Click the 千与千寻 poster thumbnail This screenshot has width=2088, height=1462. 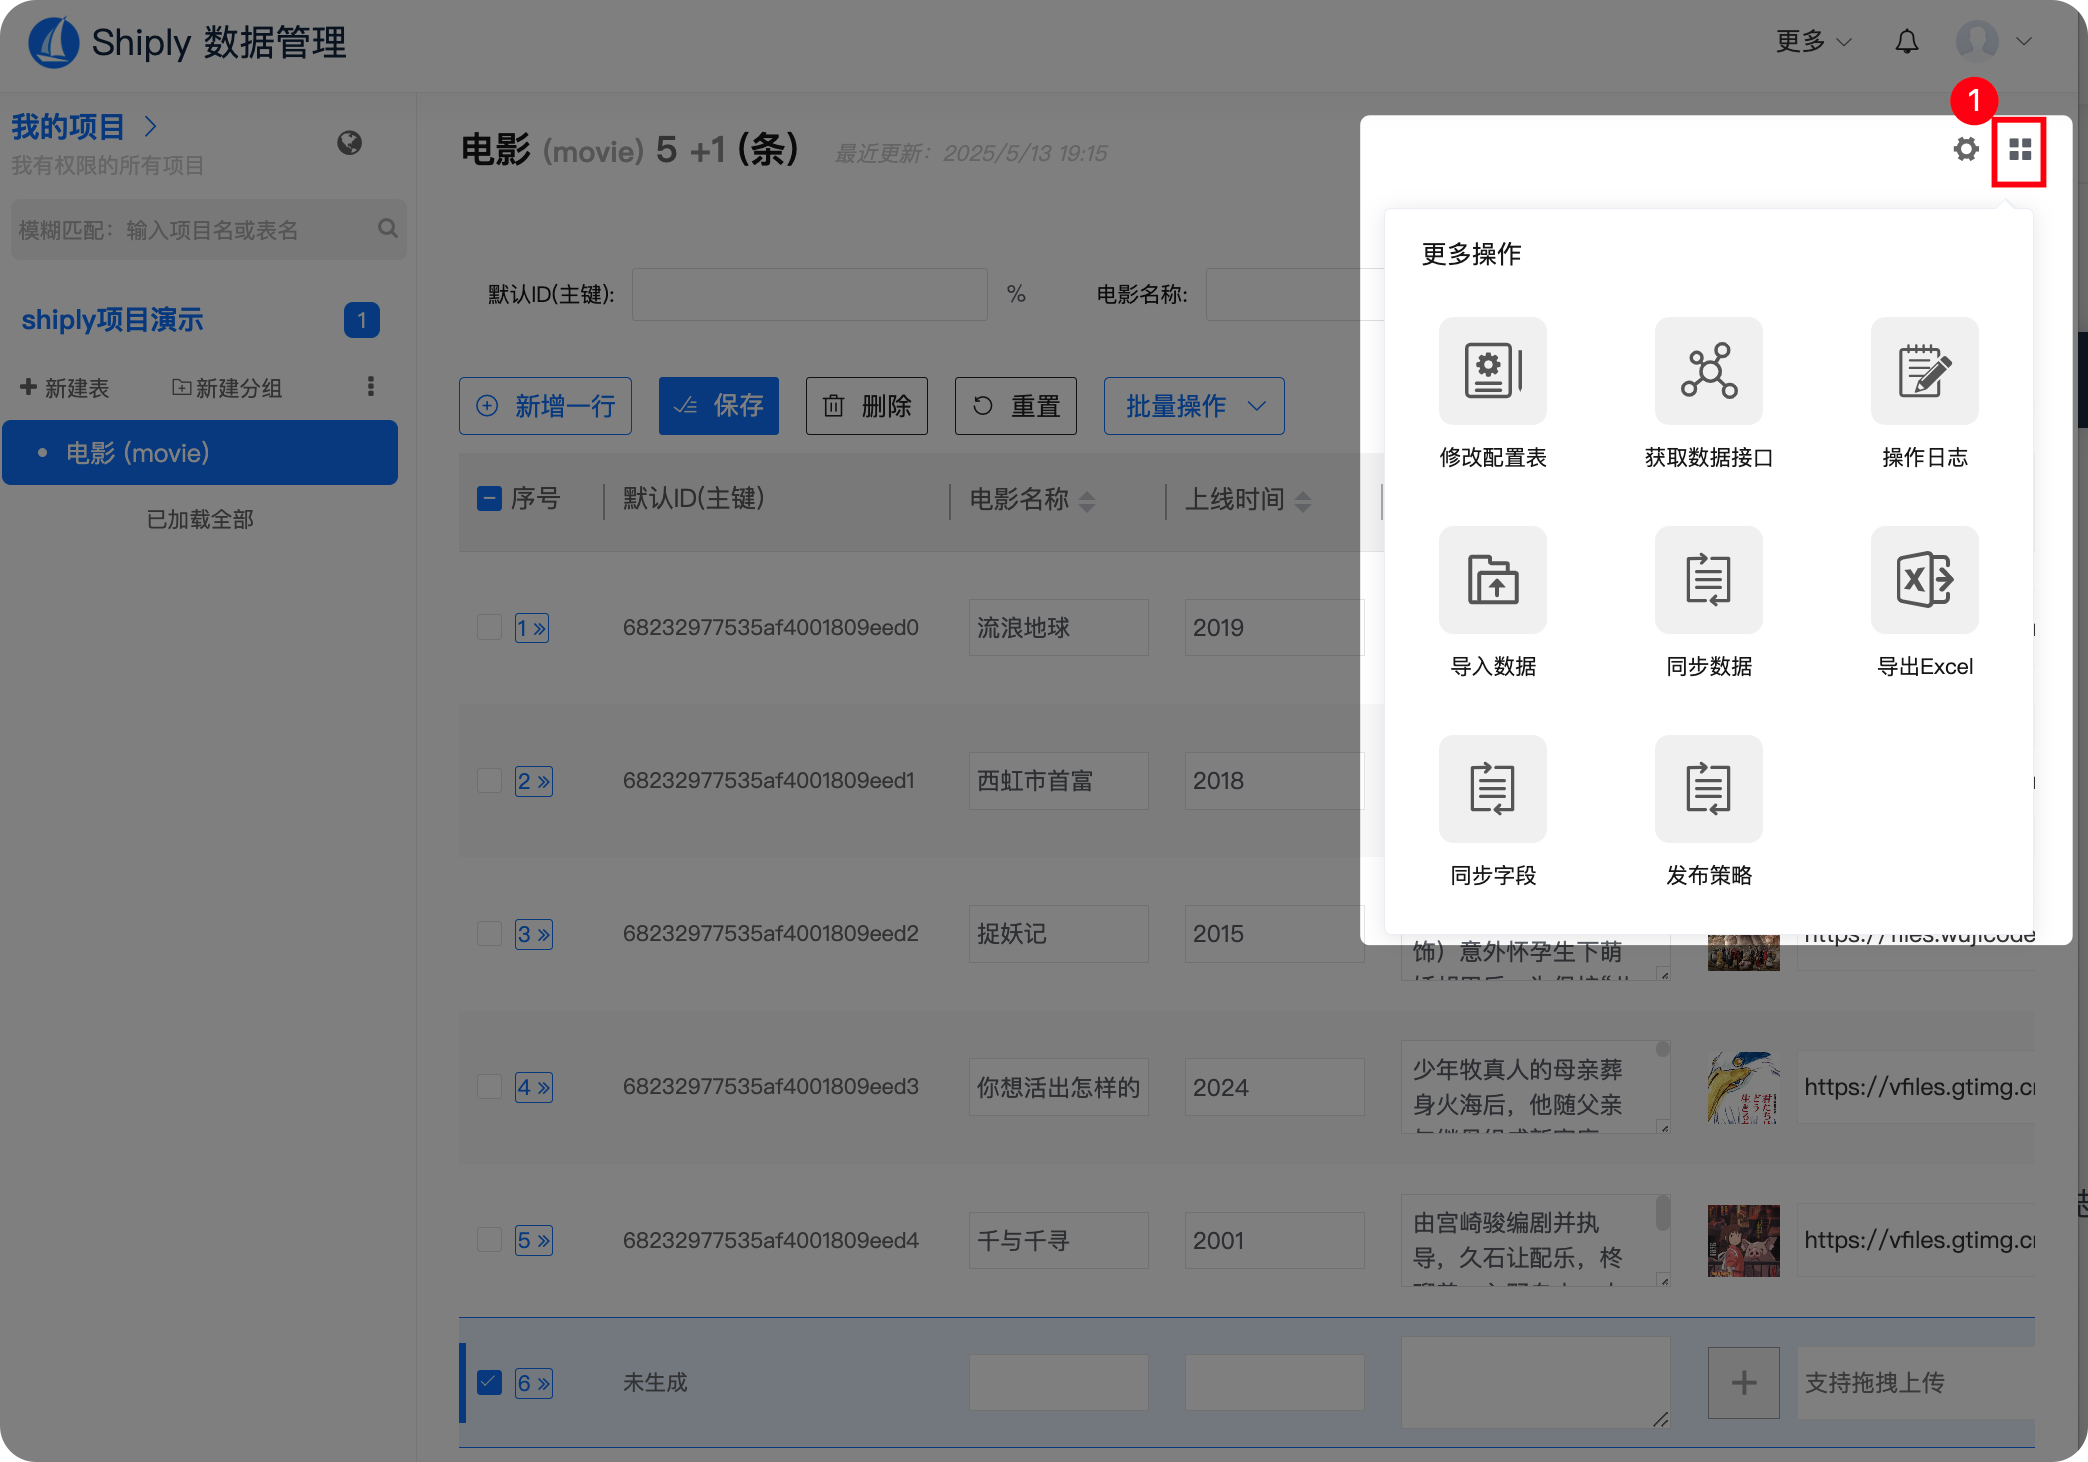[1743, 1241]
